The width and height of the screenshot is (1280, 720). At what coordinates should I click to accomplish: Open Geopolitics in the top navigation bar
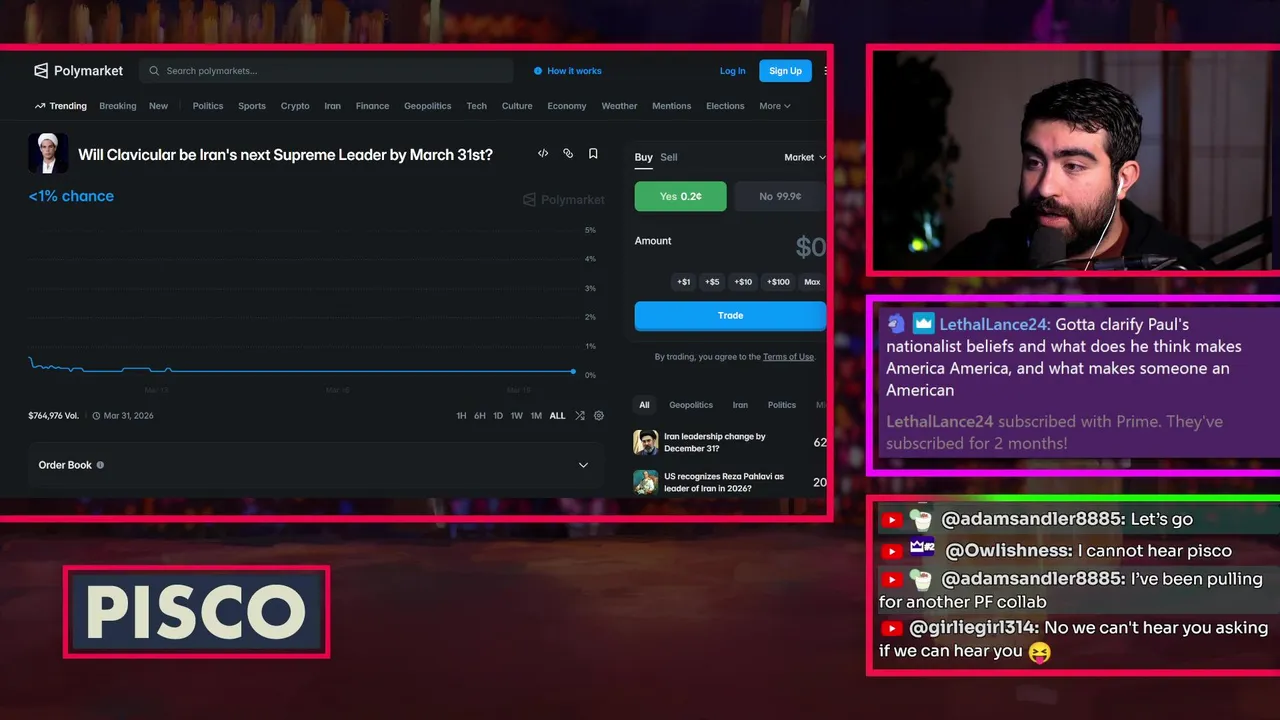(427, 106)
